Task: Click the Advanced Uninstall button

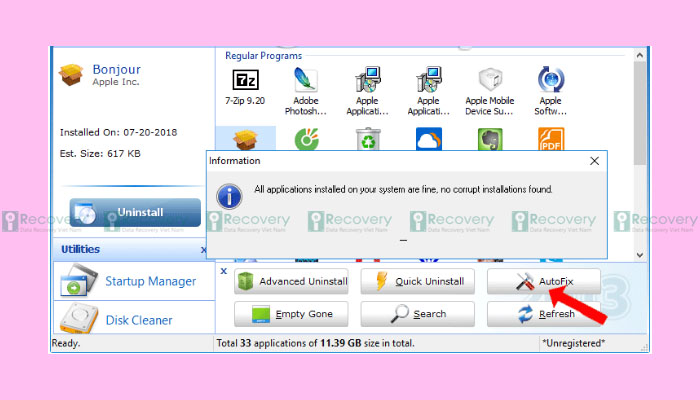Action: [x=291, y=281]
